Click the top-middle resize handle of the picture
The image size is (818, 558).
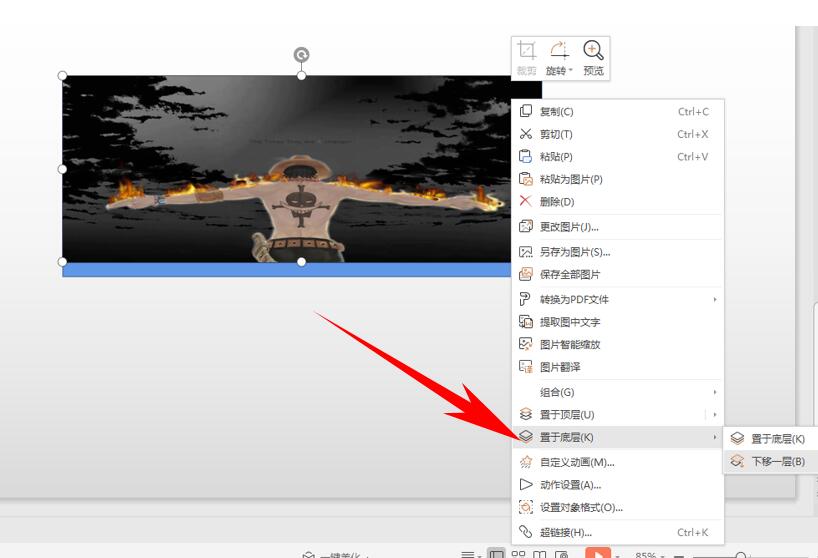tap(302, 76)
